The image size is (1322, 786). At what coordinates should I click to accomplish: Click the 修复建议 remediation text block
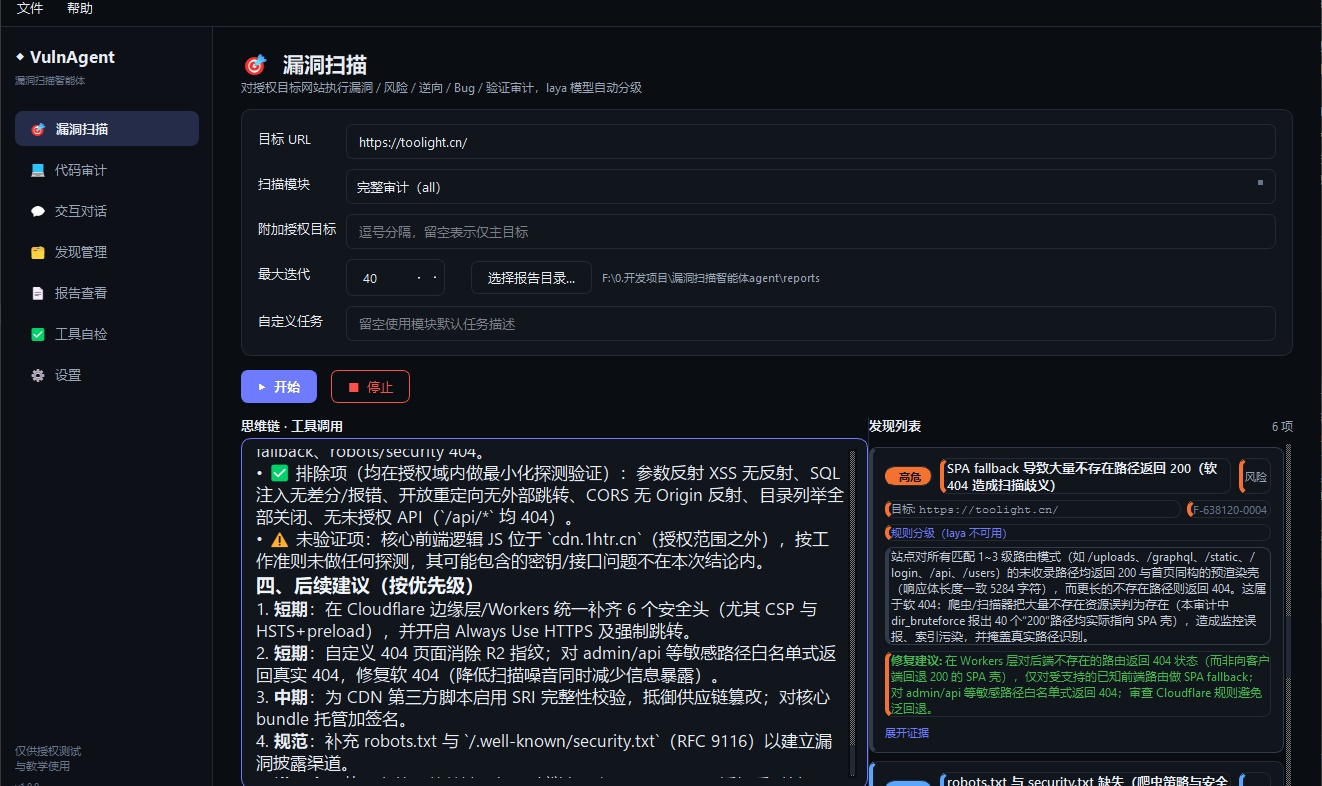1077,685
